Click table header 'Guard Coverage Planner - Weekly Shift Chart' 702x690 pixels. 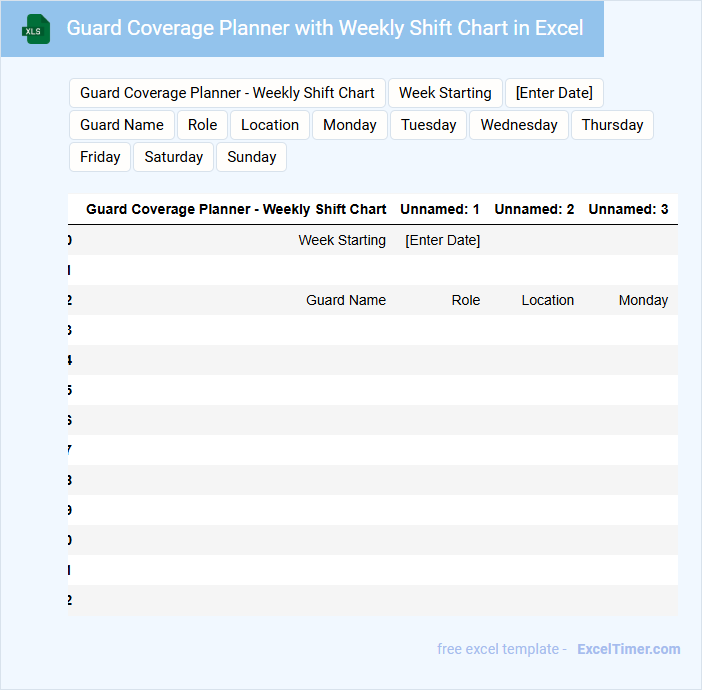point(236,209)
